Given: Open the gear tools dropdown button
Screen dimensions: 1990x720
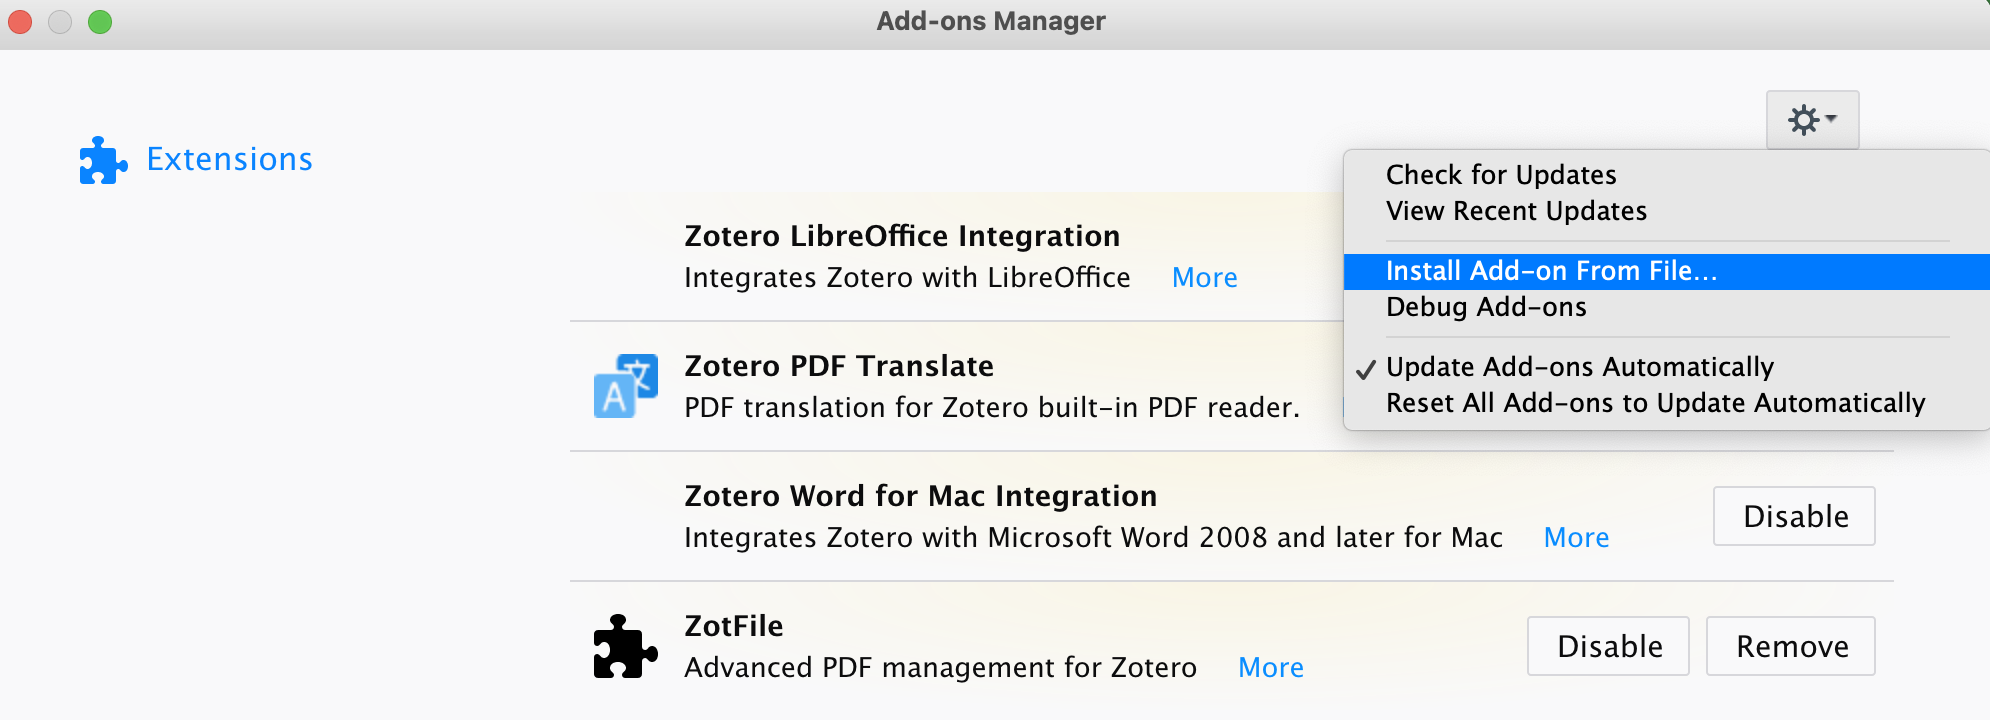Looking at the screenshot, I should click(1812, 120).
